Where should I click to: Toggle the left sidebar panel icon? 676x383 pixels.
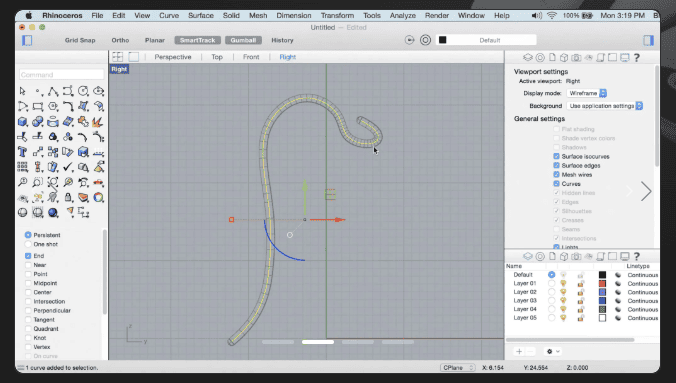(x=27, y=41)
